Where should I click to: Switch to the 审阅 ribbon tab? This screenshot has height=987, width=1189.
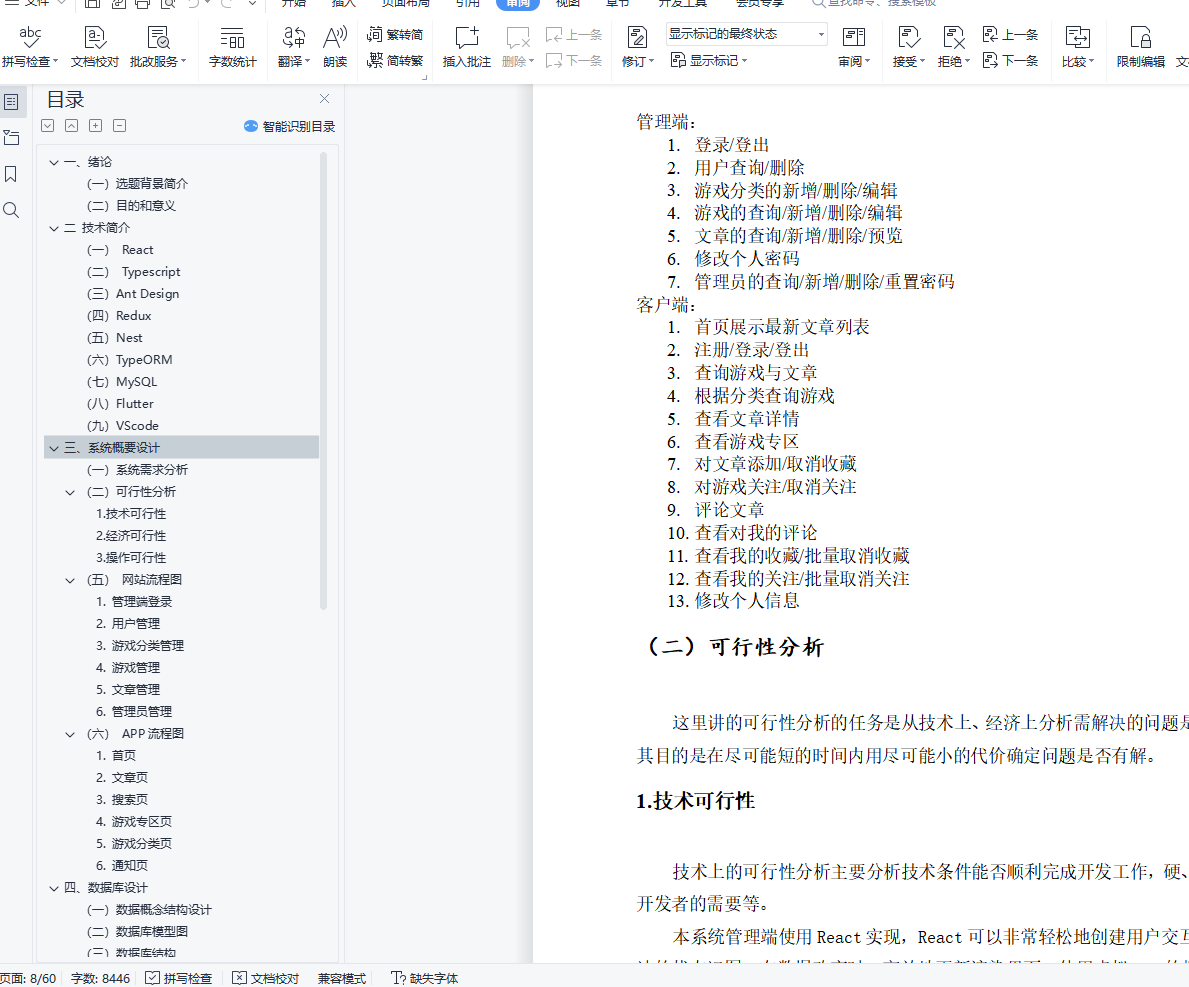coord(518,3)
